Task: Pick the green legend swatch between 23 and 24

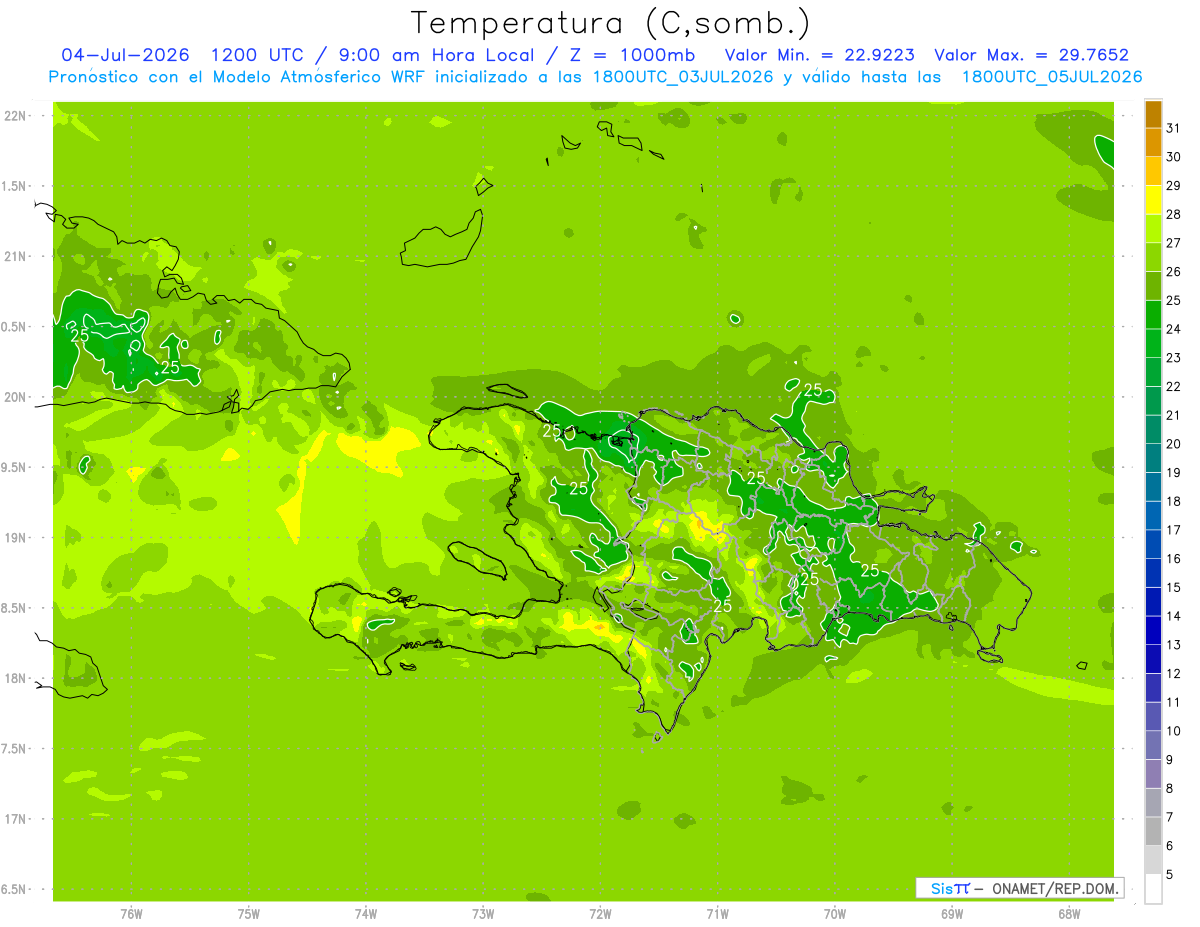Action: [x=1153, y=344]
